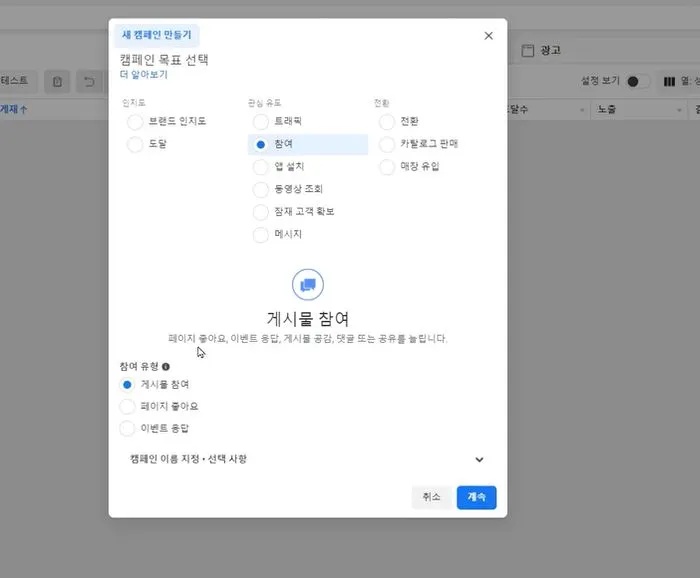The image size is (700, 578).
Task: Expand 캠페인 이름 지정 section chevron
Action: [x=479, y=459]
